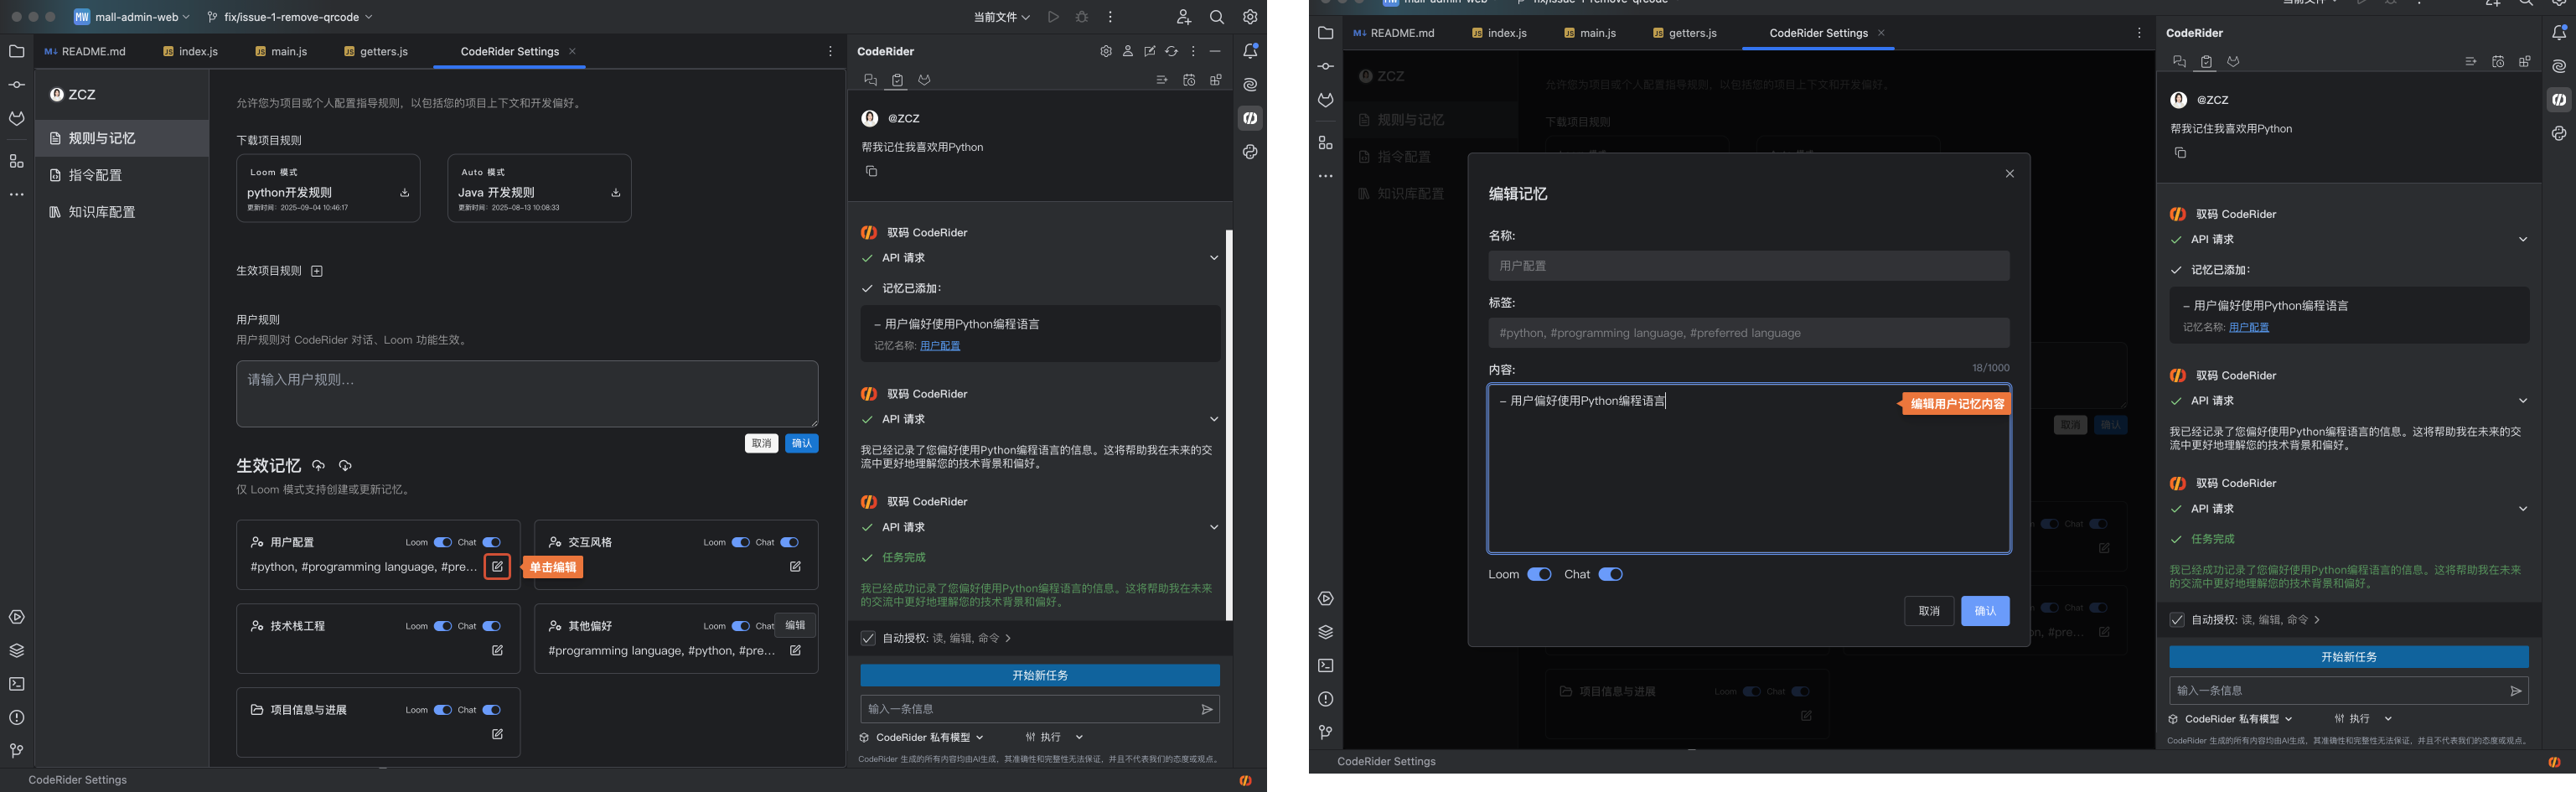Open the fix/issue-1-remove-qrcode branch dropdown
Viewport: 2576px width, 792px height.
[290, 17]
